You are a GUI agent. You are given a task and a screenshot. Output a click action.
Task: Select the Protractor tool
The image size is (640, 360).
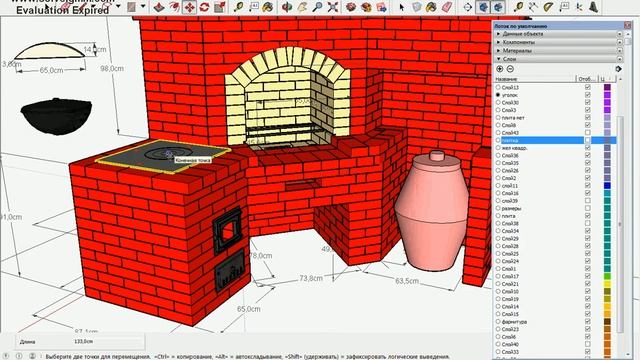click(548, 7)
